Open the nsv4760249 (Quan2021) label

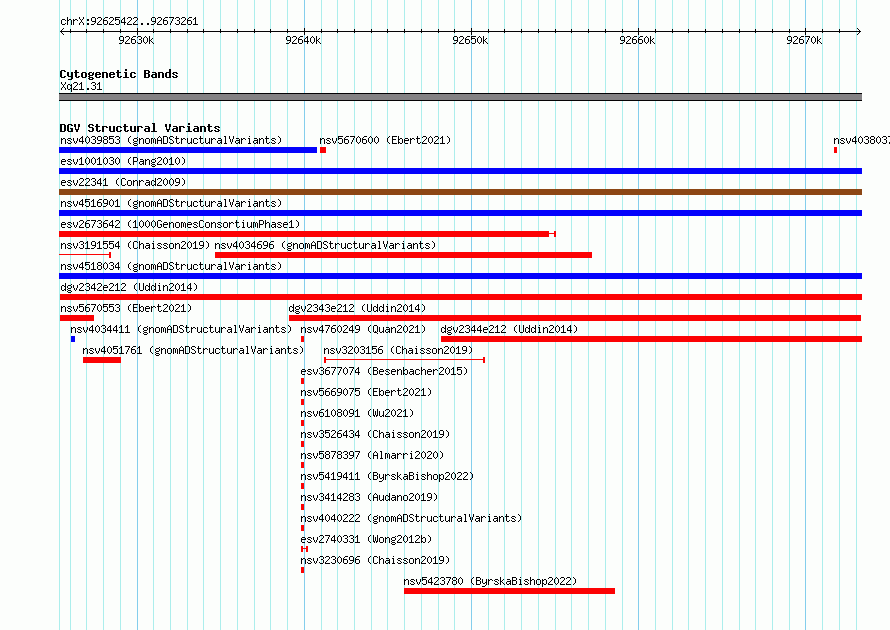pyautogui.click(x=363, y=329)
